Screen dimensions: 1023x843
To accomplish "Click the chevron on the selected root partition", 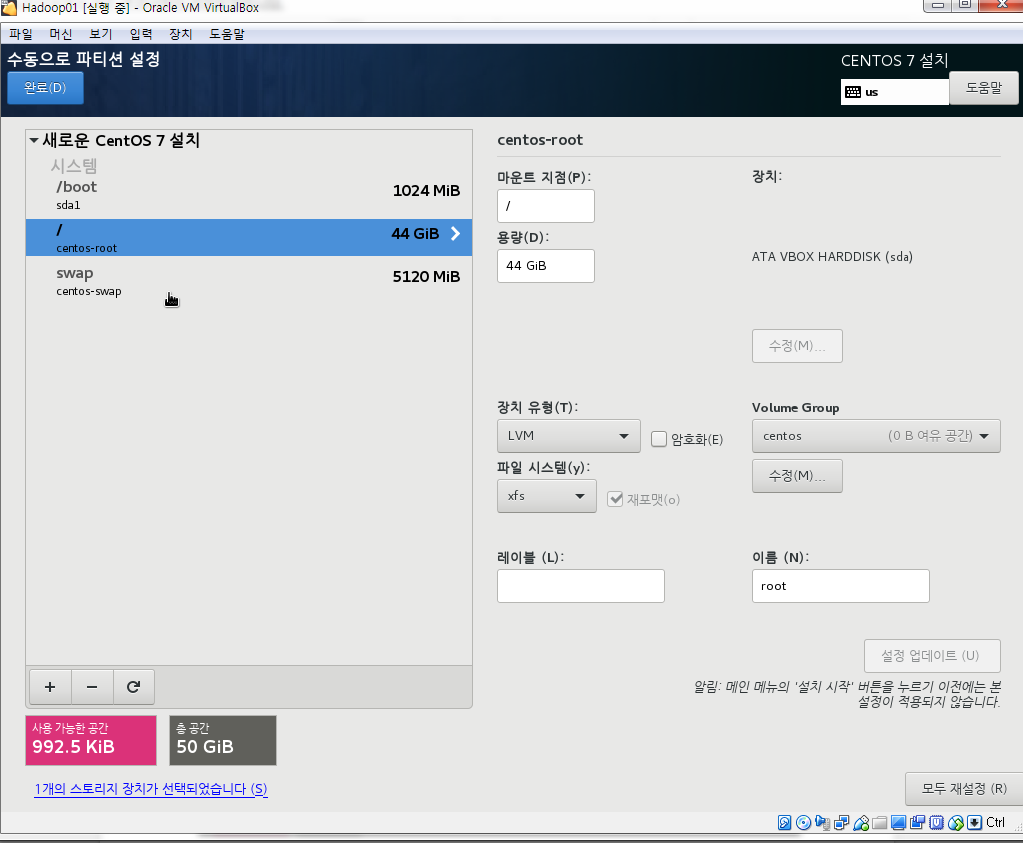I will (x=455, y=234).
